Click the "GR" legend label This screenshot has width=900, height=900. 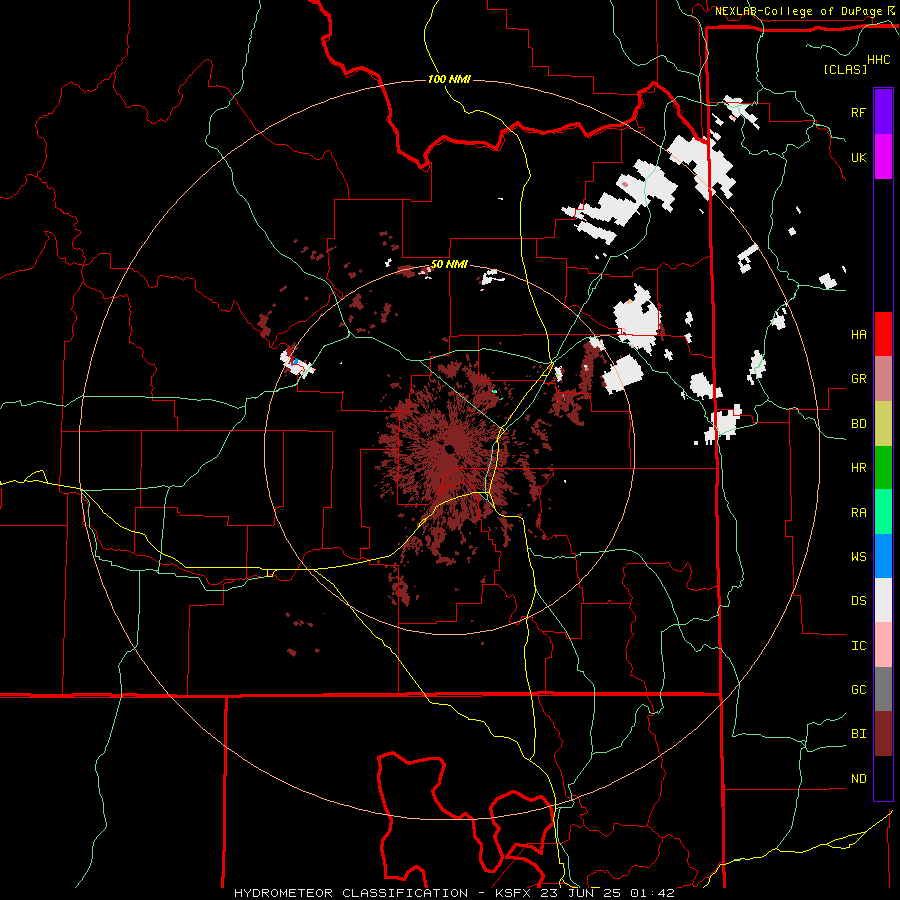859,379
